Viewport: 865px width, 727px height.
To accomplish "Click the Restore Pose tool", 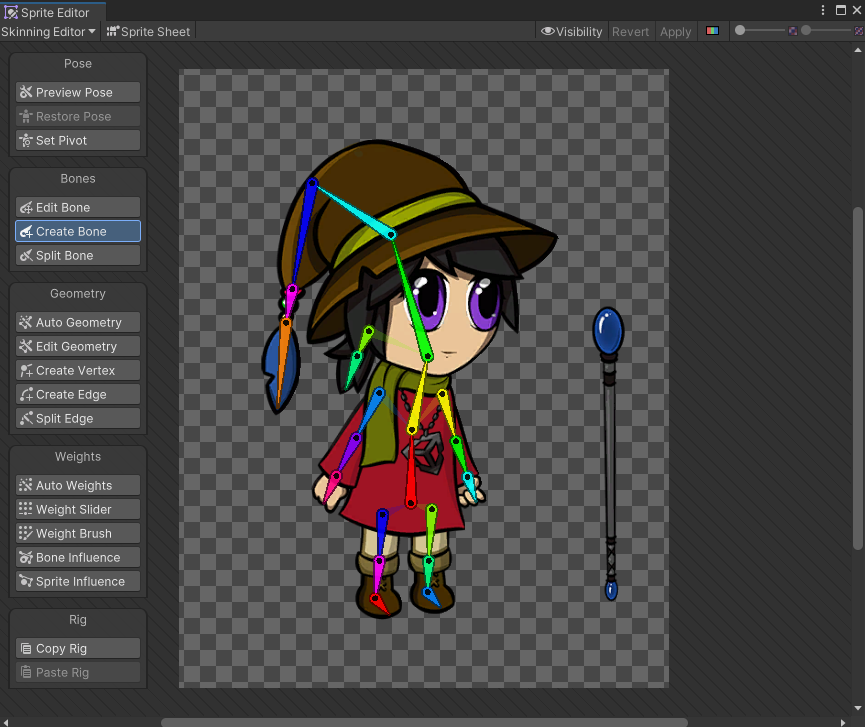I will click(78, 116).
